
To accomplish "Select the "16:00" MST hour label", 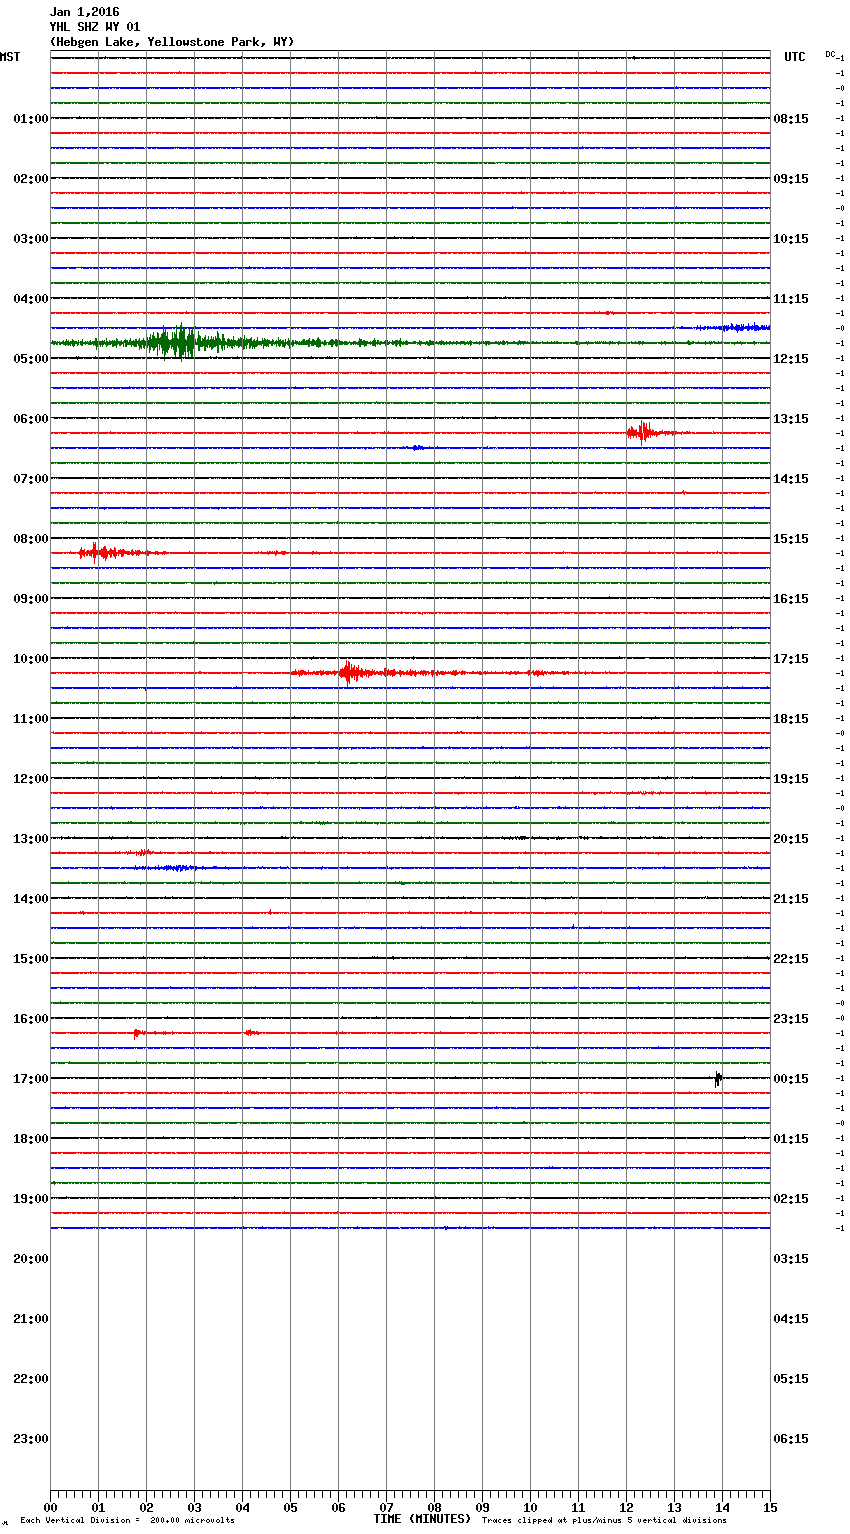I will 31,1019.
